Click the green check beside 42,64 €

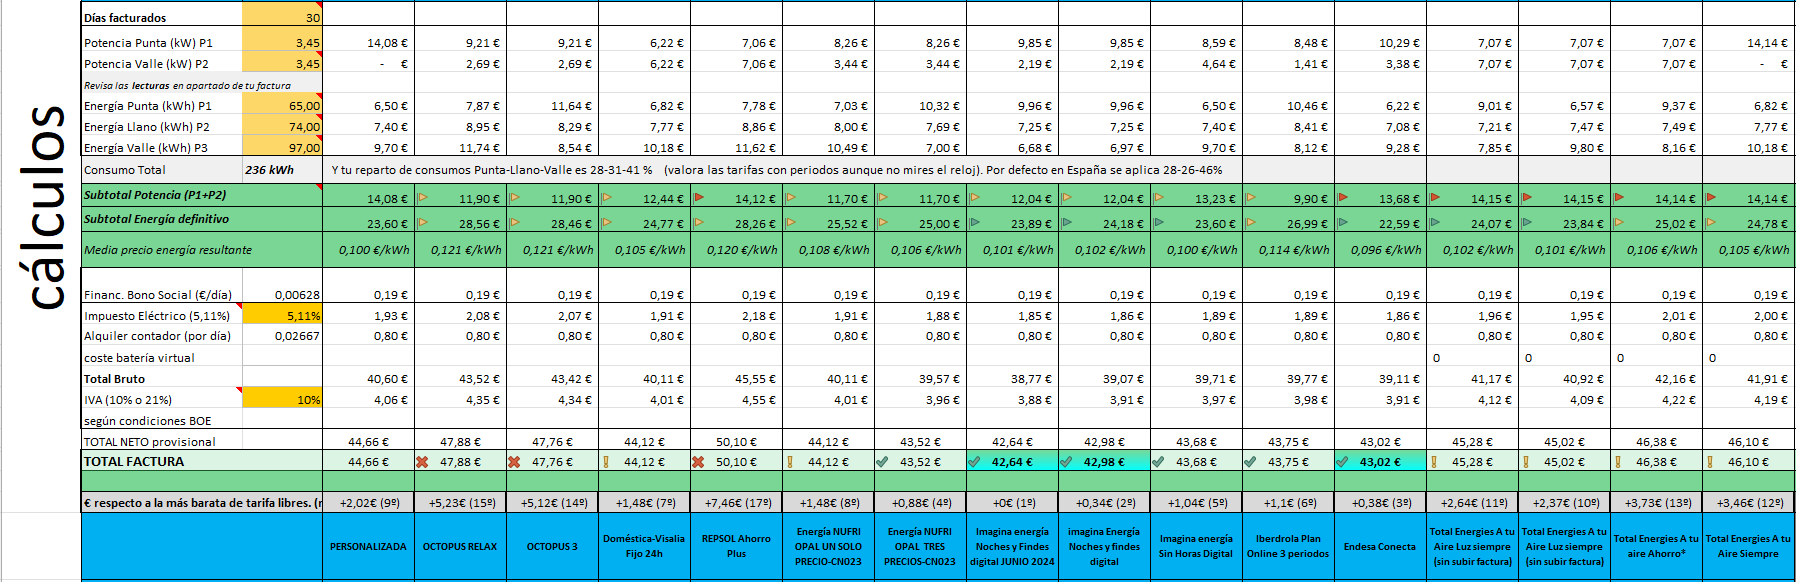point(974,462)
